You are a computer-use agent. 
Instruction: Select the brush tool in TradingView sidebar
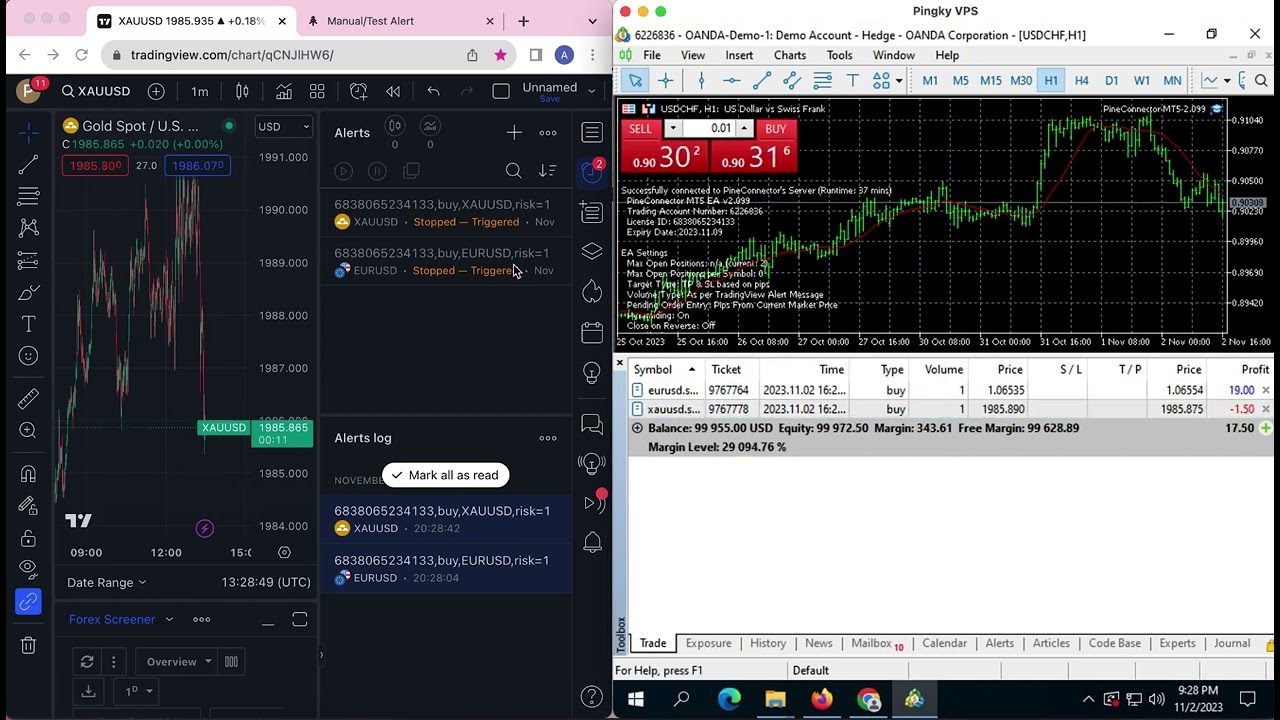28,292
